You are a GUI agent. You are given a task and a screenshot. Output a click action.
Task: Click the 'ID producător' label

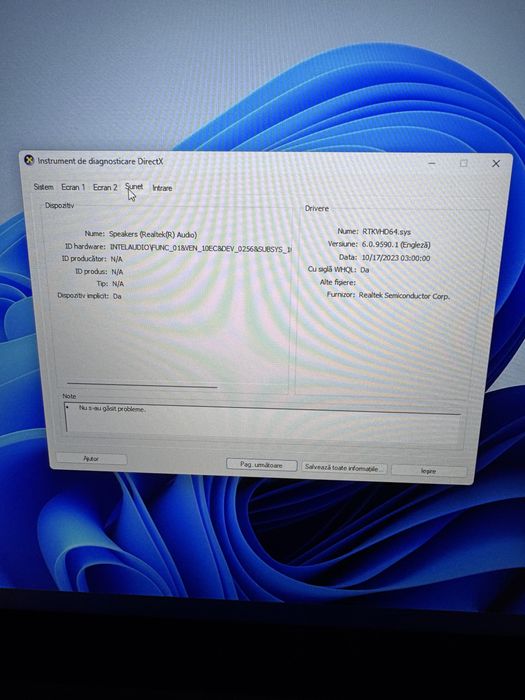coord(84,258)
